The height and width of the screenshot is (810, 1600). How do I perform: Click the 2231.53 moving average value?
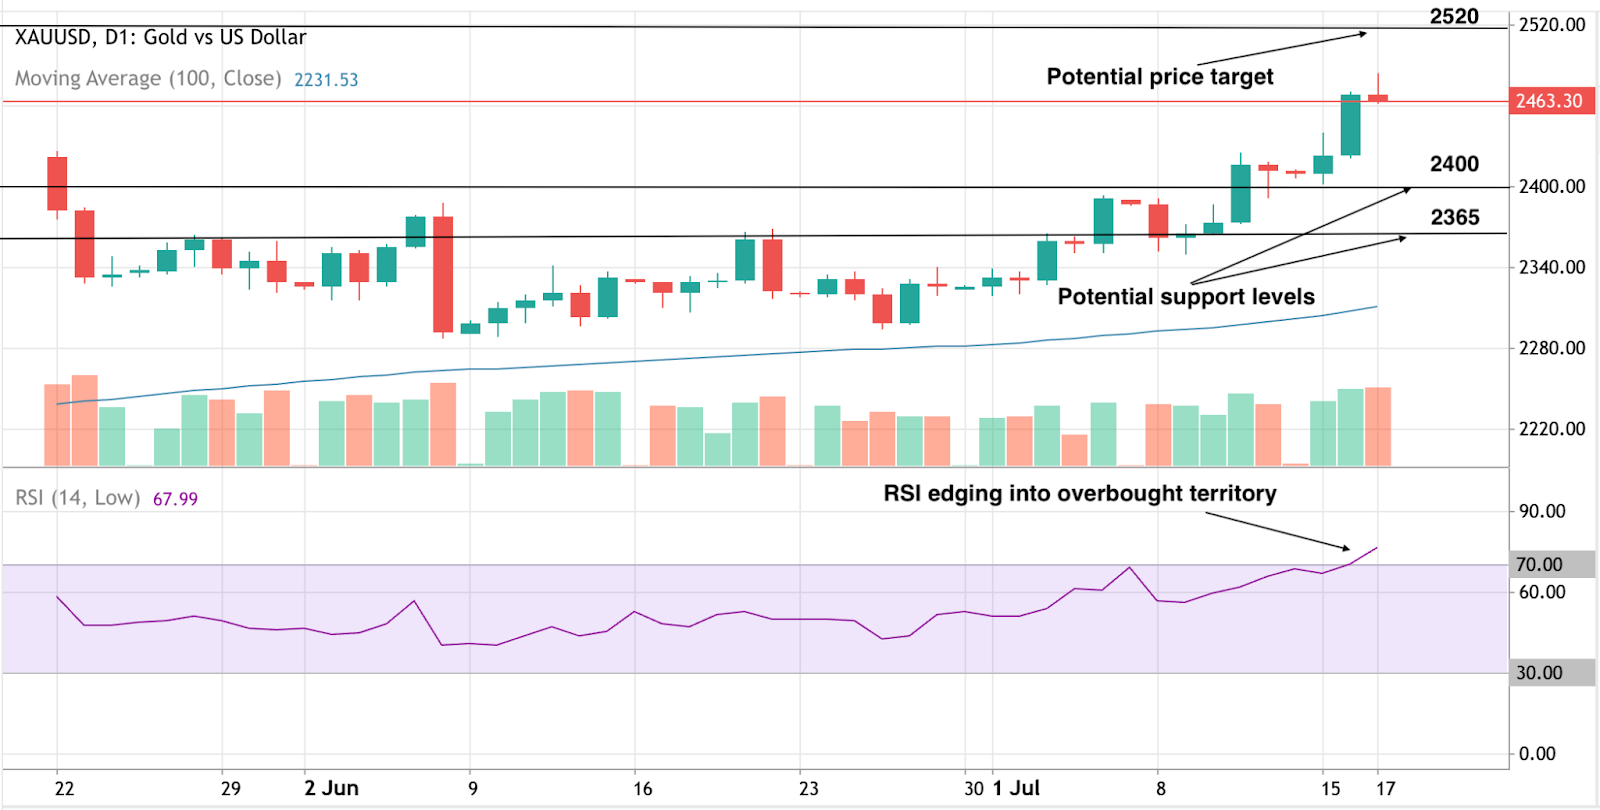click(326, 80)
